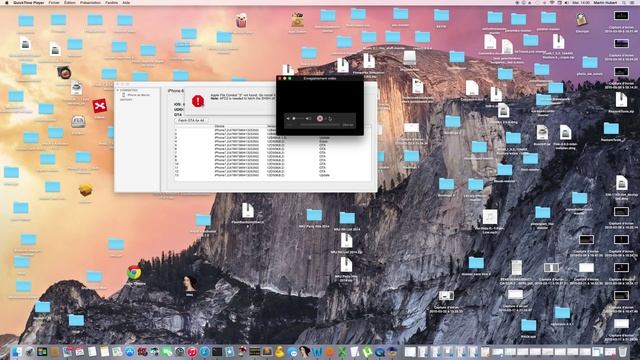Open the QuickTime Player menu
Screen dimensions: 640x360
[29, 2]
